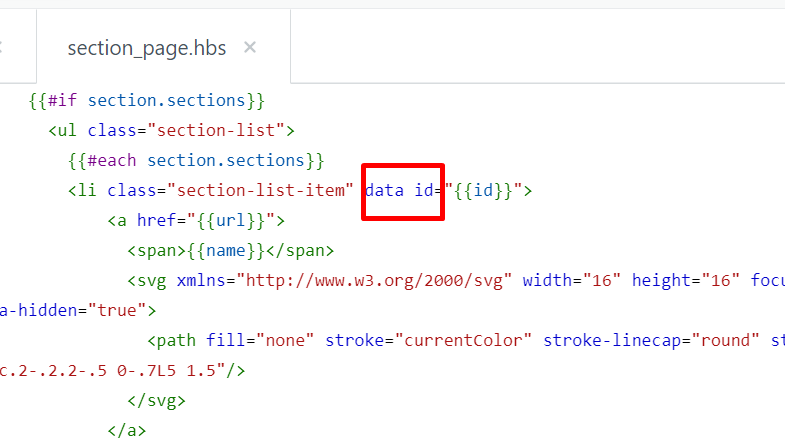Place cursor on "{{#if section.sections}}" line
Image resolution: width=785 pixels, height=441 pixels.
(146, 100)
